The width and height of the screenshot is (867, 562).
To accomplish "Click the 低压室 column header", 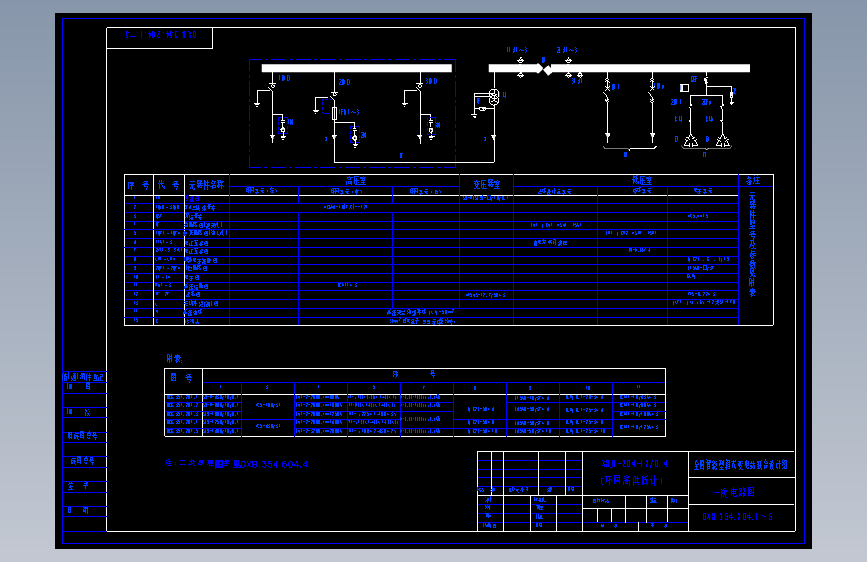I will coord(642,180).
